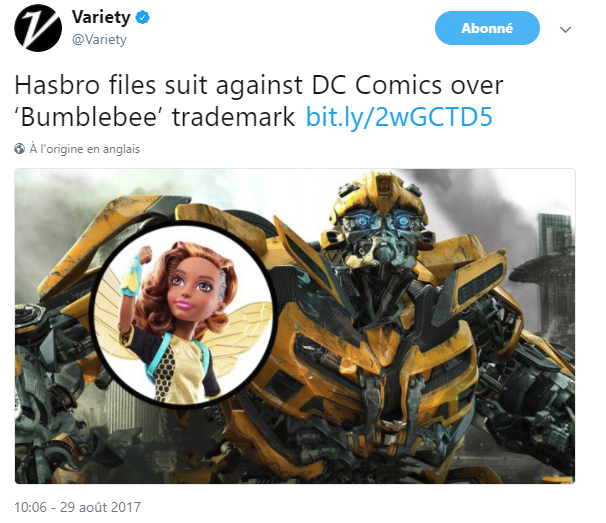This screenshot has width=606, height=523.
Task: Toggle the Abonné follow button
Action: pos(487,28)
